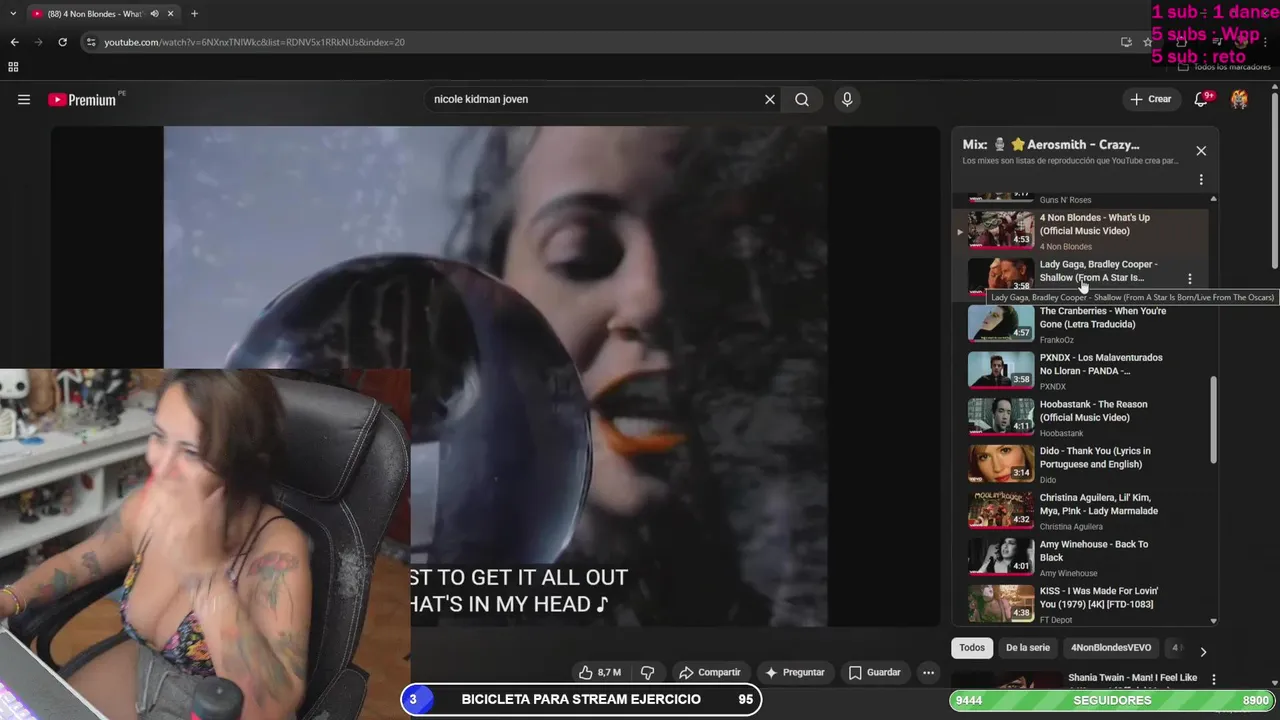This screenshot has height=720, width=1280.
Task: Open title 'Amy Winehouse - Back To Black'
Action: [x=1093, y=551]
